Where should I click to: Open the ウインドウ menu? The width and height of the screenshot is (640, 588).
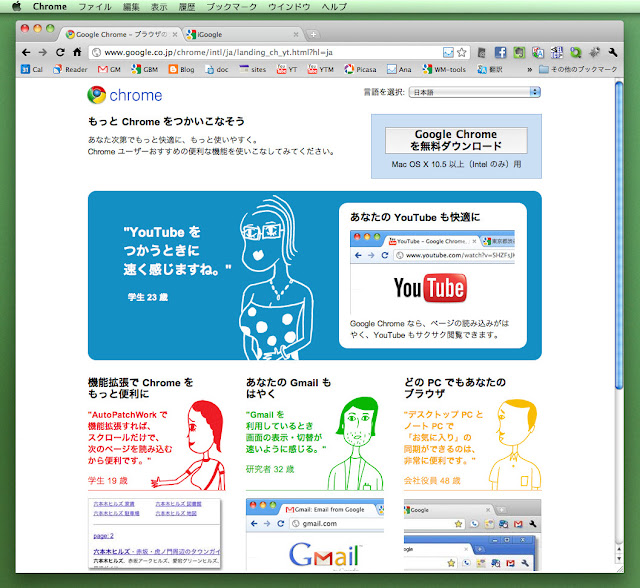pyautogui.click(x=289, y=7)
